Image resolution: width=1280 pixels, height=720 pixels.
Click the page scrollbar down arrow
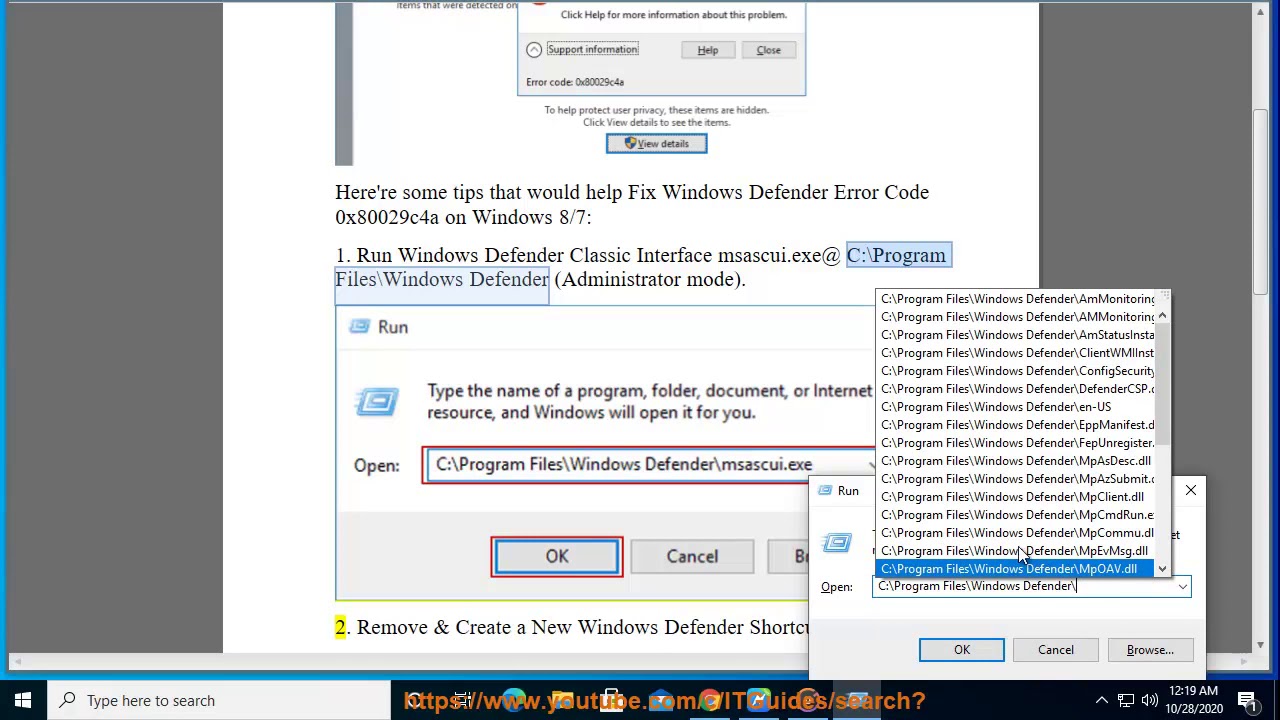(1261, 645)
